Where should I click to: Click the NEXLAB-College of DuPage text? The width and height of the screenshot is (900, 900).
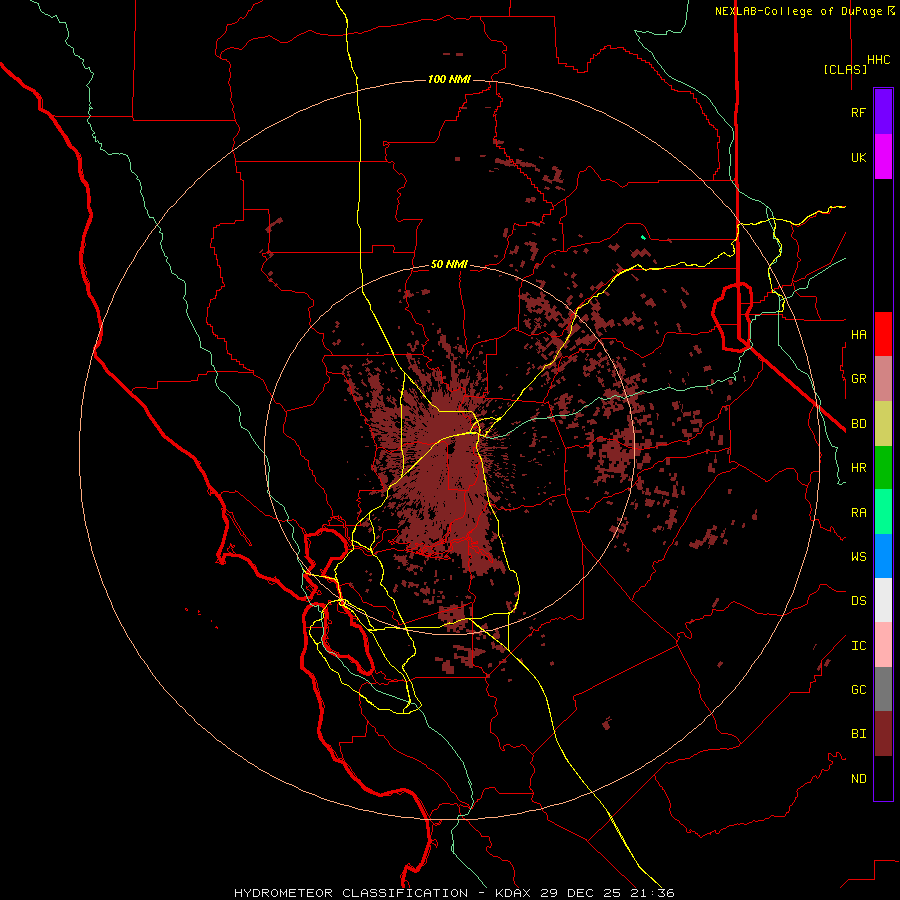800,11
